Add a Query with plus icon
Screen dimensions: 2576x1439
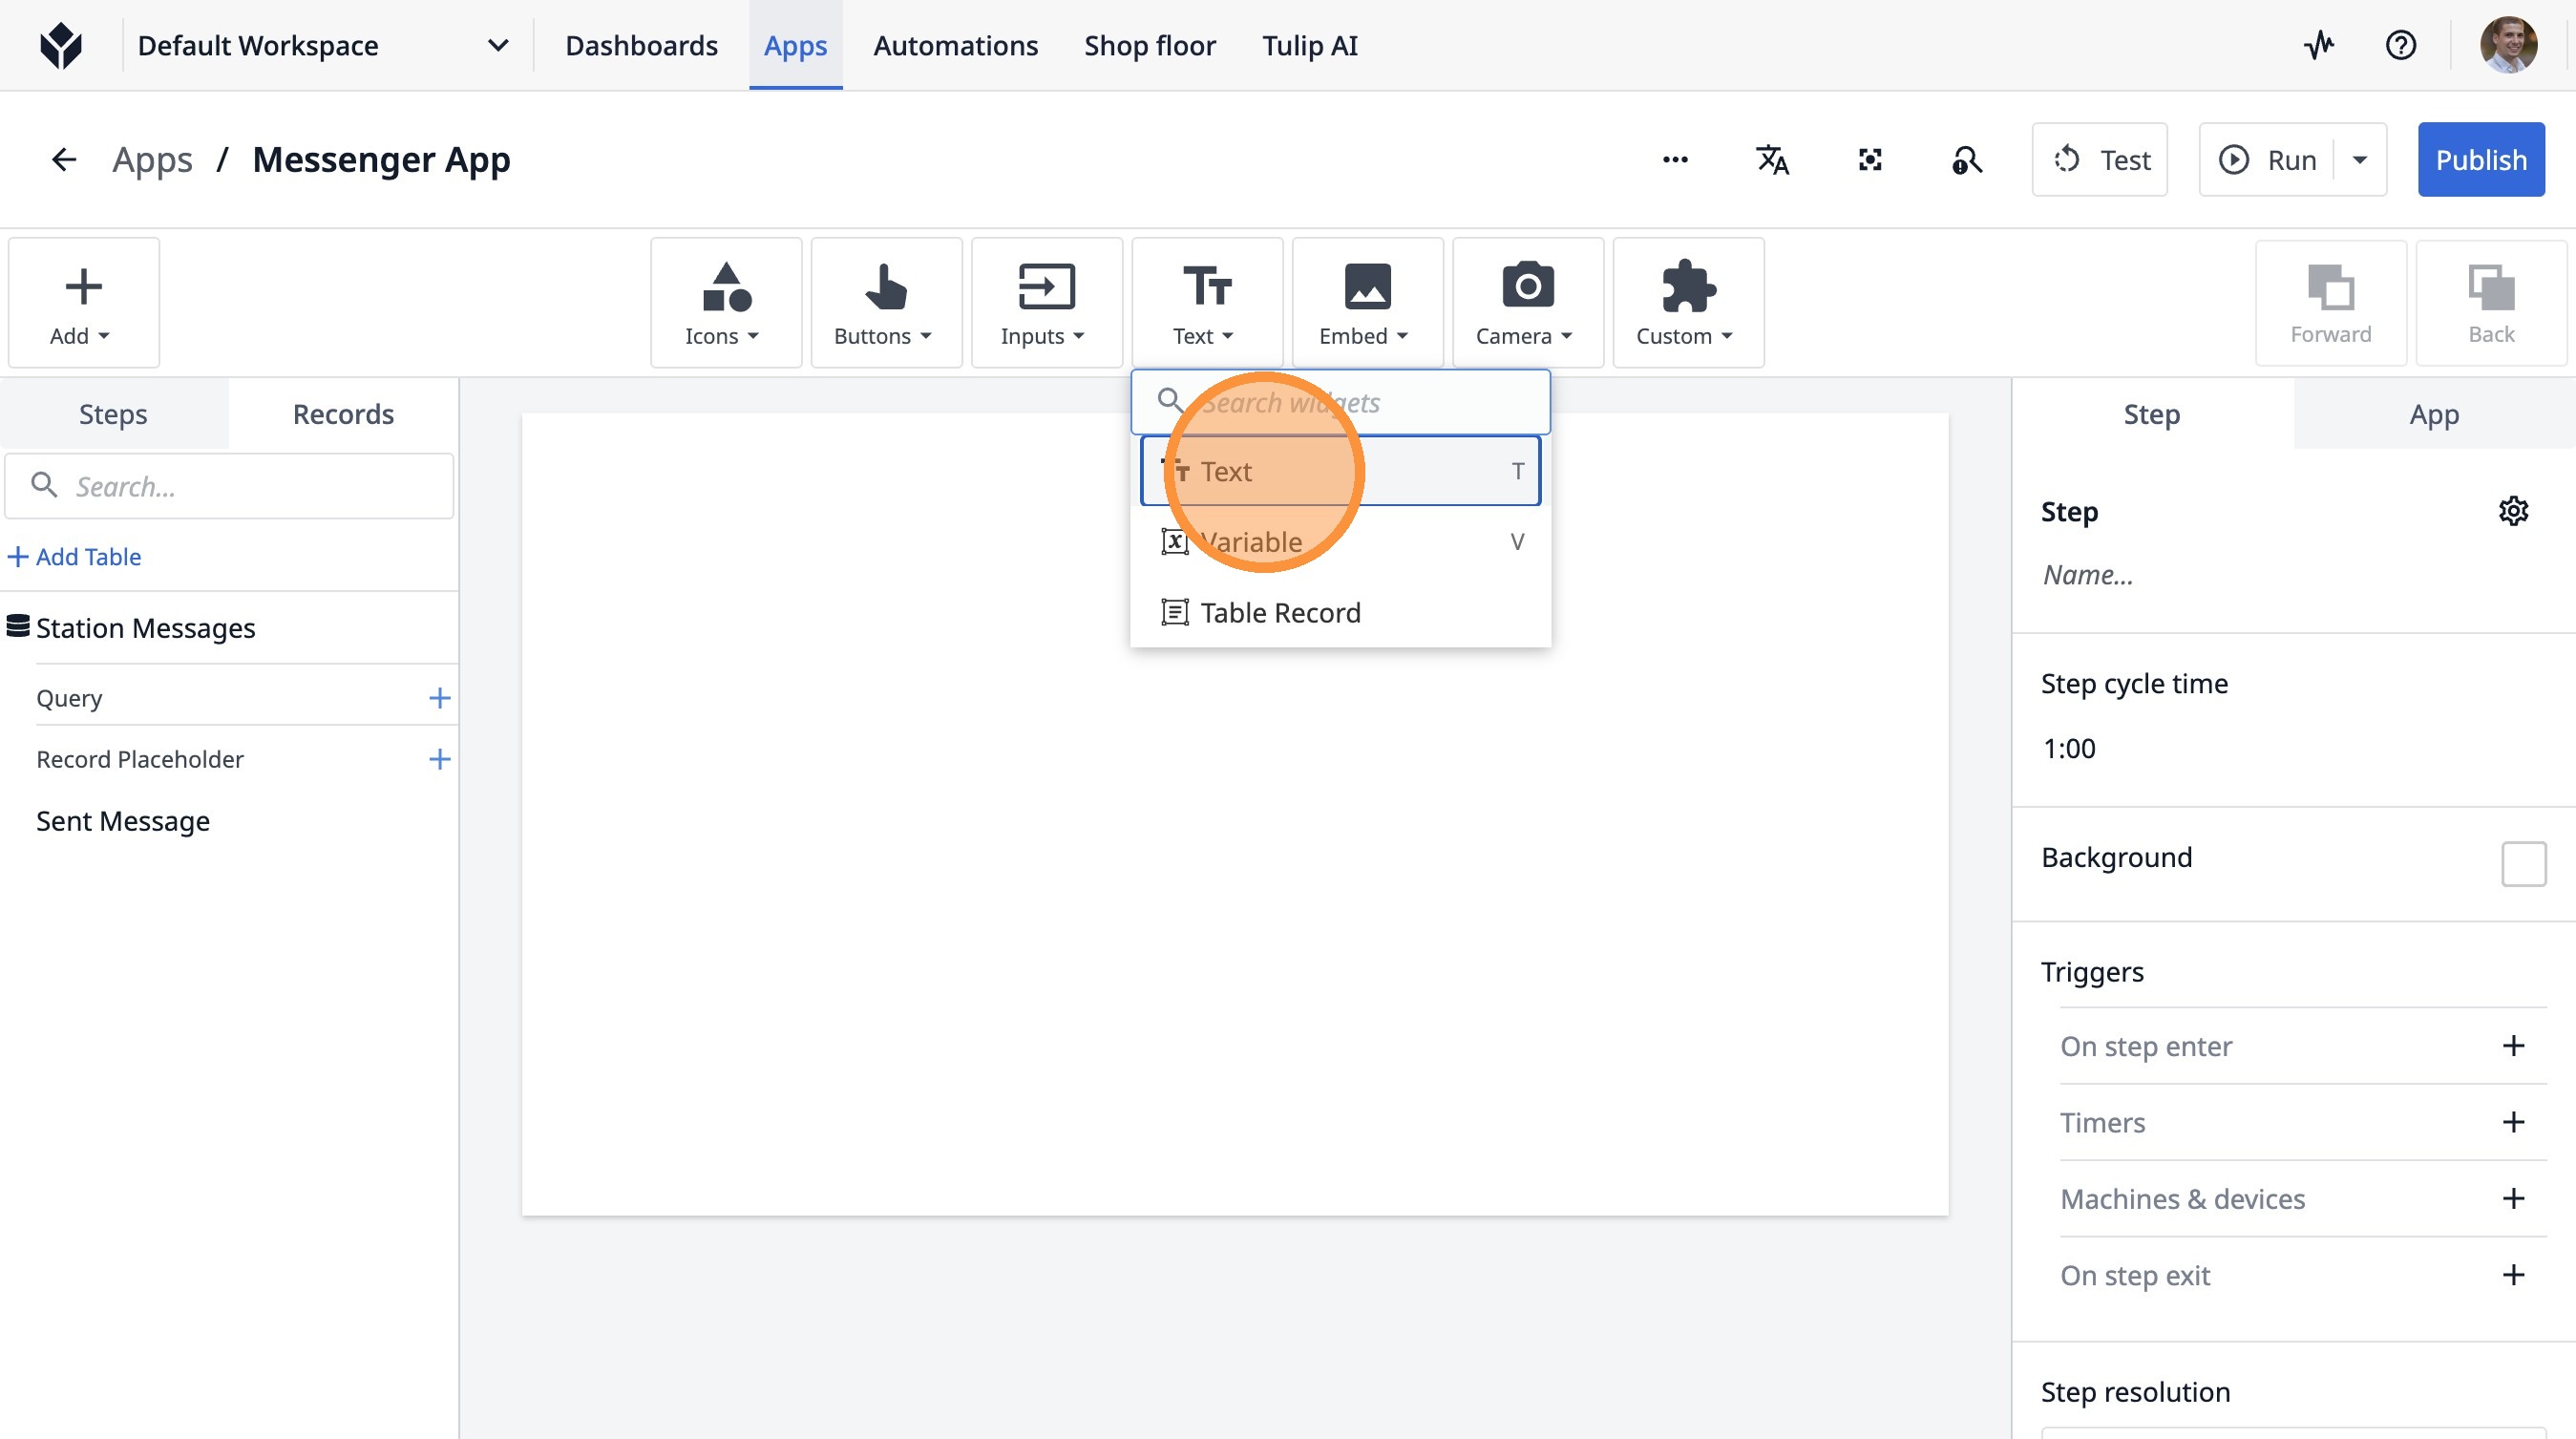[439, 698]
